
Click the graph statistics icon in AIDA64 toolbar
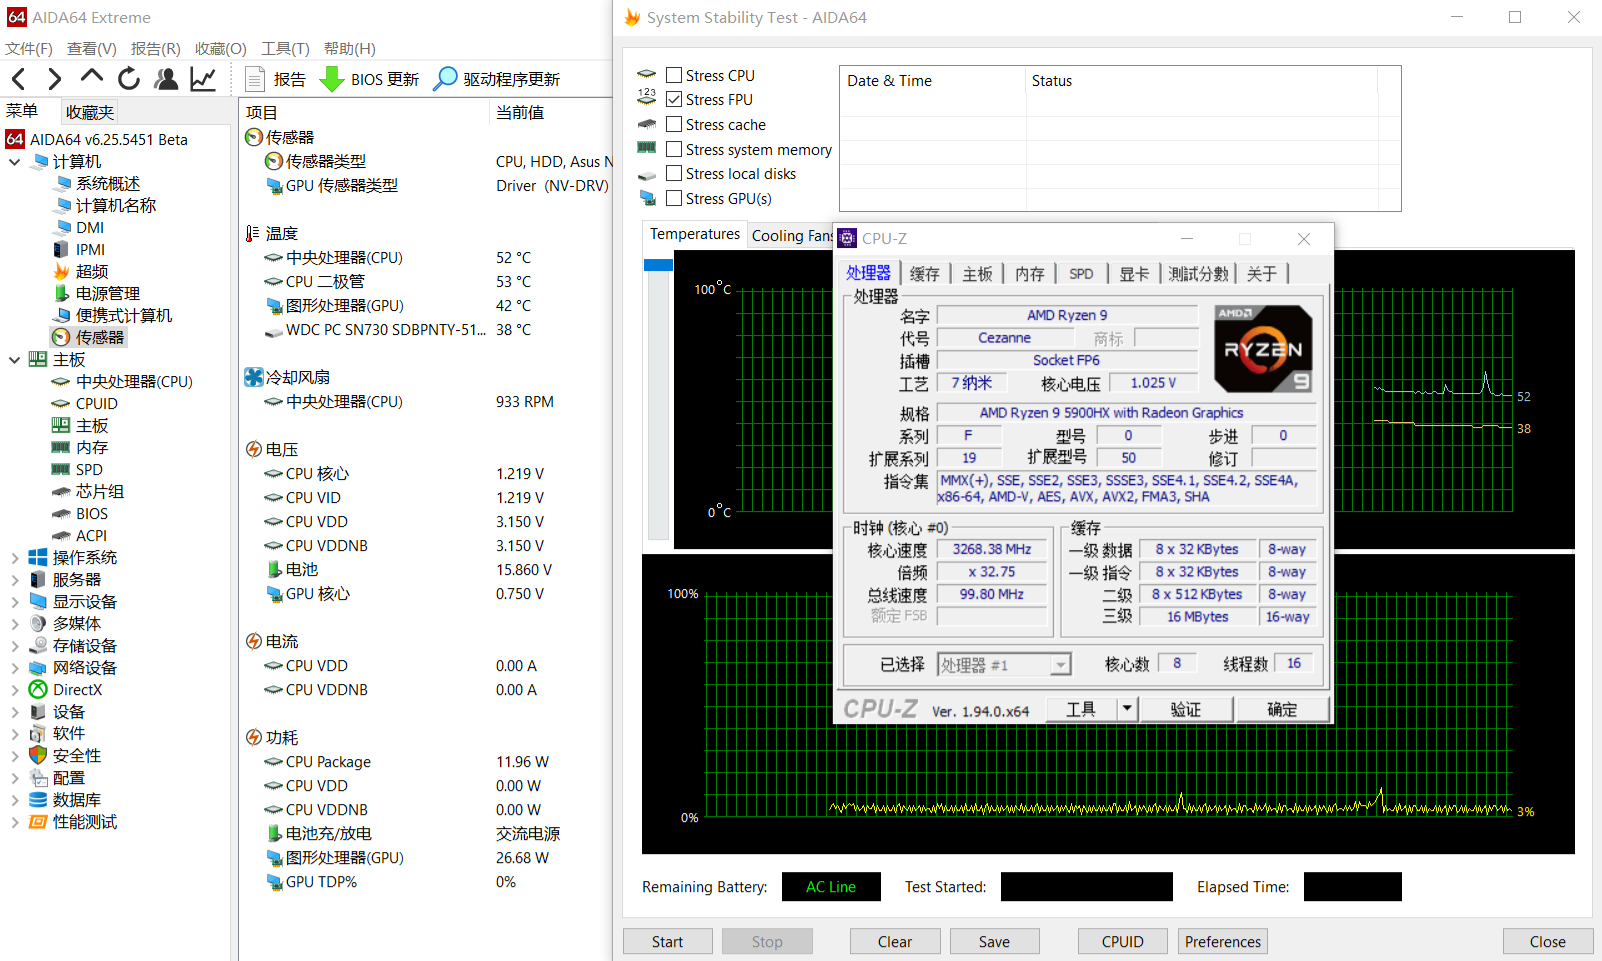[203, 79]
